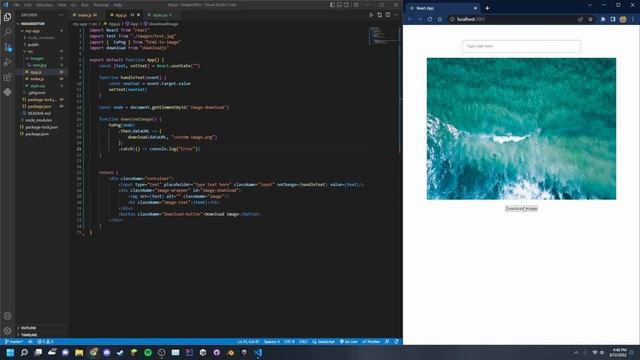The image size is (640, 360).
Task: Open style.css in the Explorer tree
Action: tap(38, 86)
